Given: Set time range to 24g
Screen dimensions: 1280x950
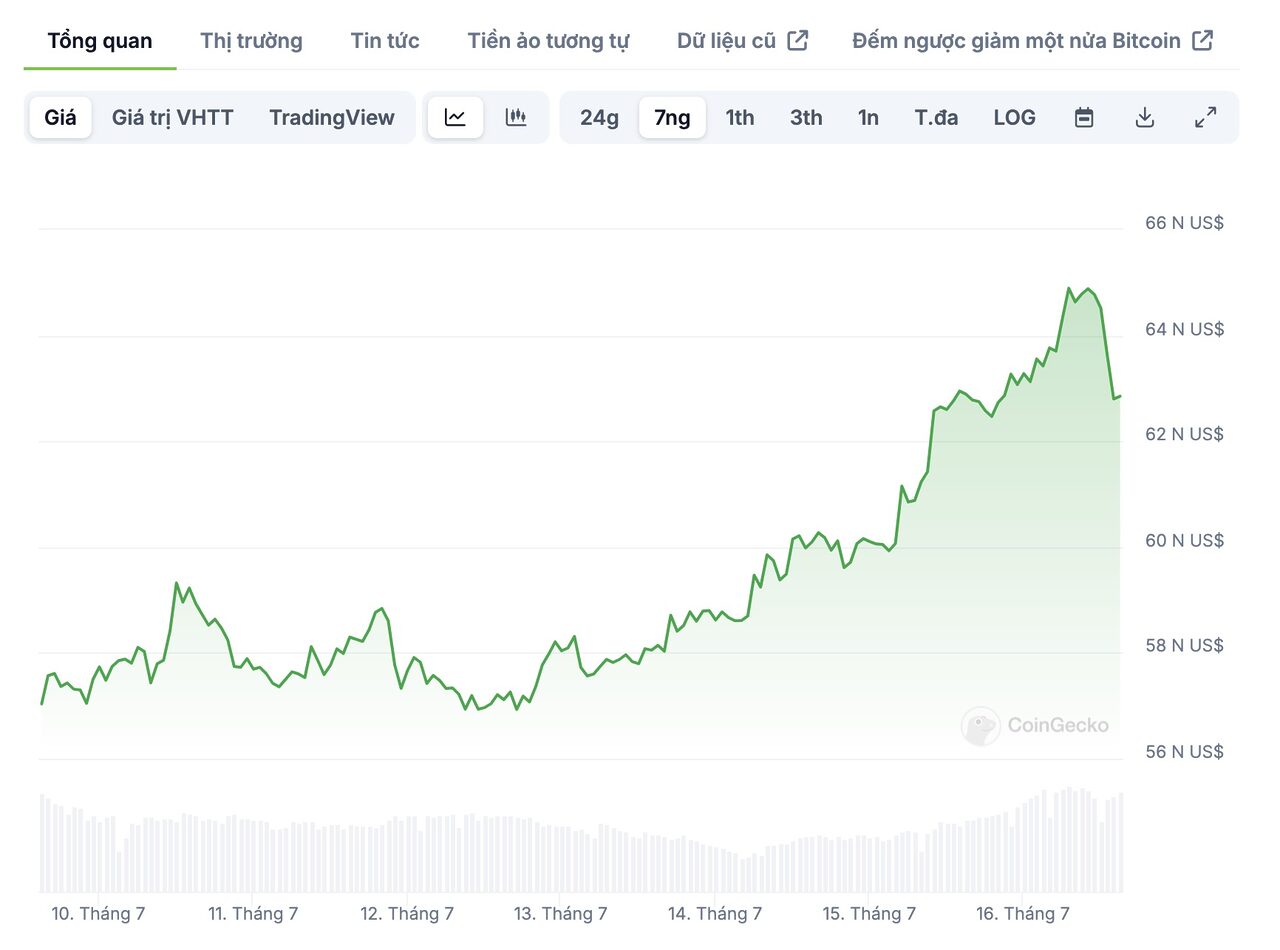Looking at the screenshot, I should (599, 117).
